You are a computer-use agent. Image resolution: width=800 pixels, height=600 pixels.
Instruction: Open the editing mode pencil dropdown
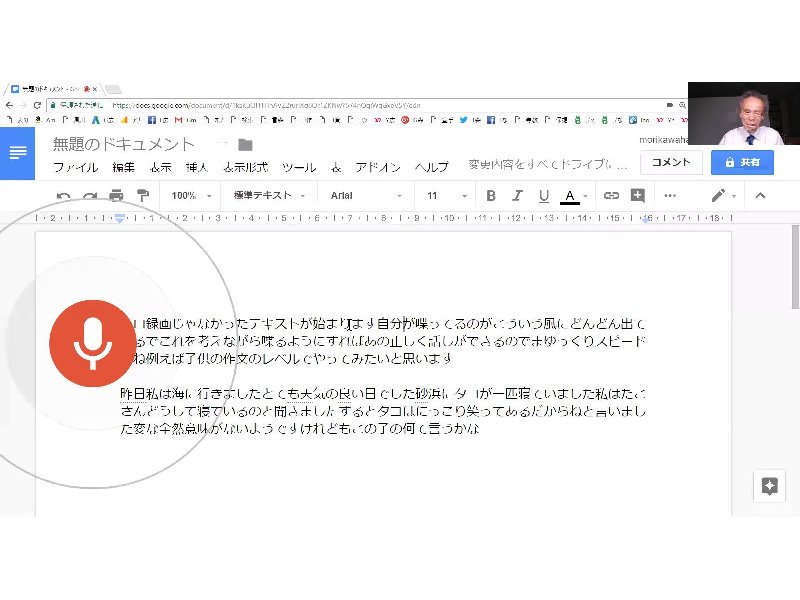723,196
